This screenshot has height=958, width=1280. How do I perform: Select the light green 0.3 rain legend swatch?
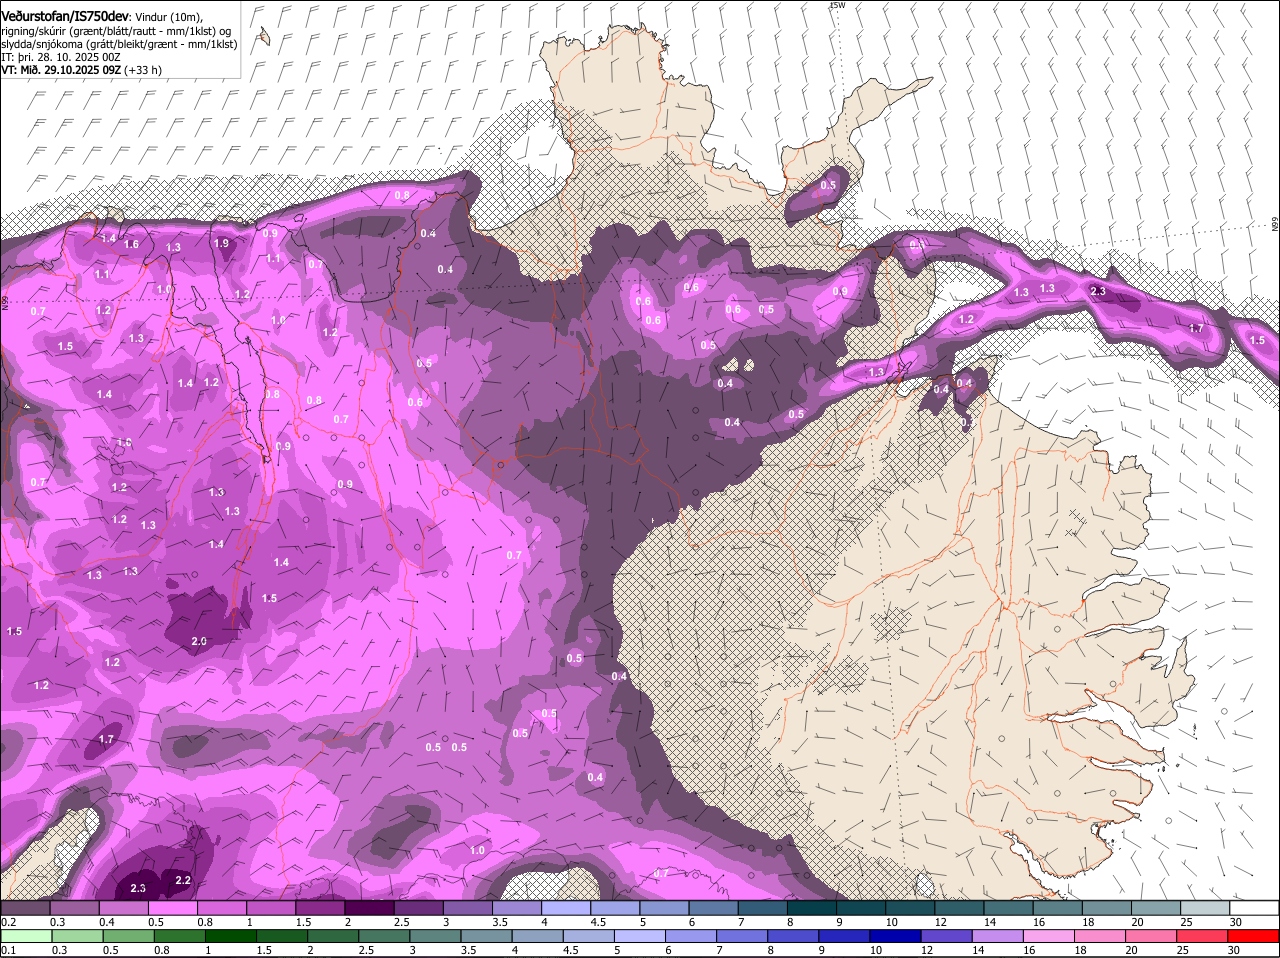pos(77,936)
